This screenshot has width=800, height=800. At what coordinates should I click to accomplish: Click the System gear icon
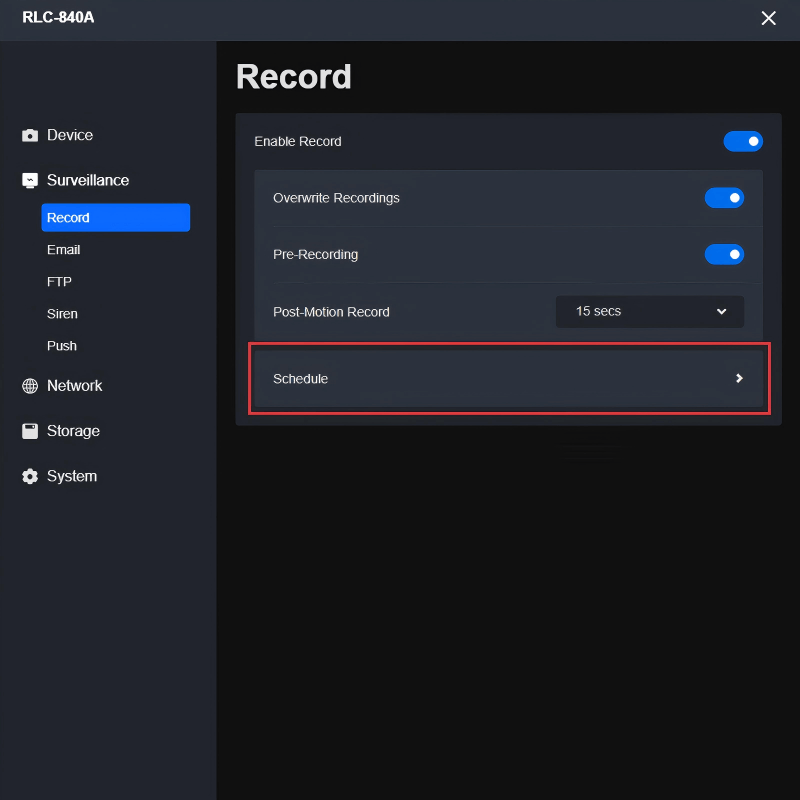[30, 476]
